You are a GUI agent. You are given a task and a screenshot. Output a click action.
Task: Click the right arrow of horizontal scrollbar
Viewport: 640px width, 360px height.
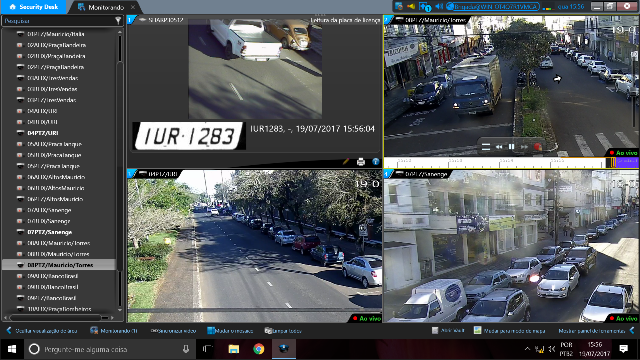112,317
